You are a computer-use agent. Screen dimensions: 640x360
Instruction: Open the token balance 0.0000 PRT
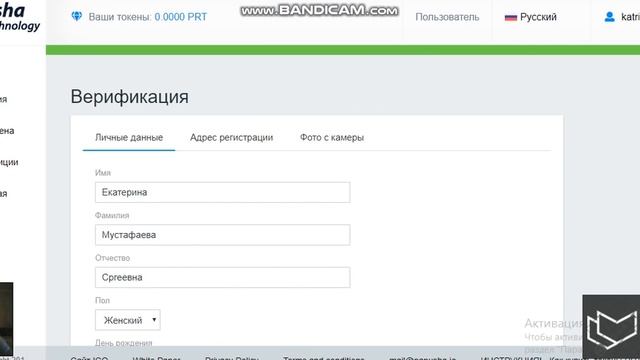click(x=180, y=17)
